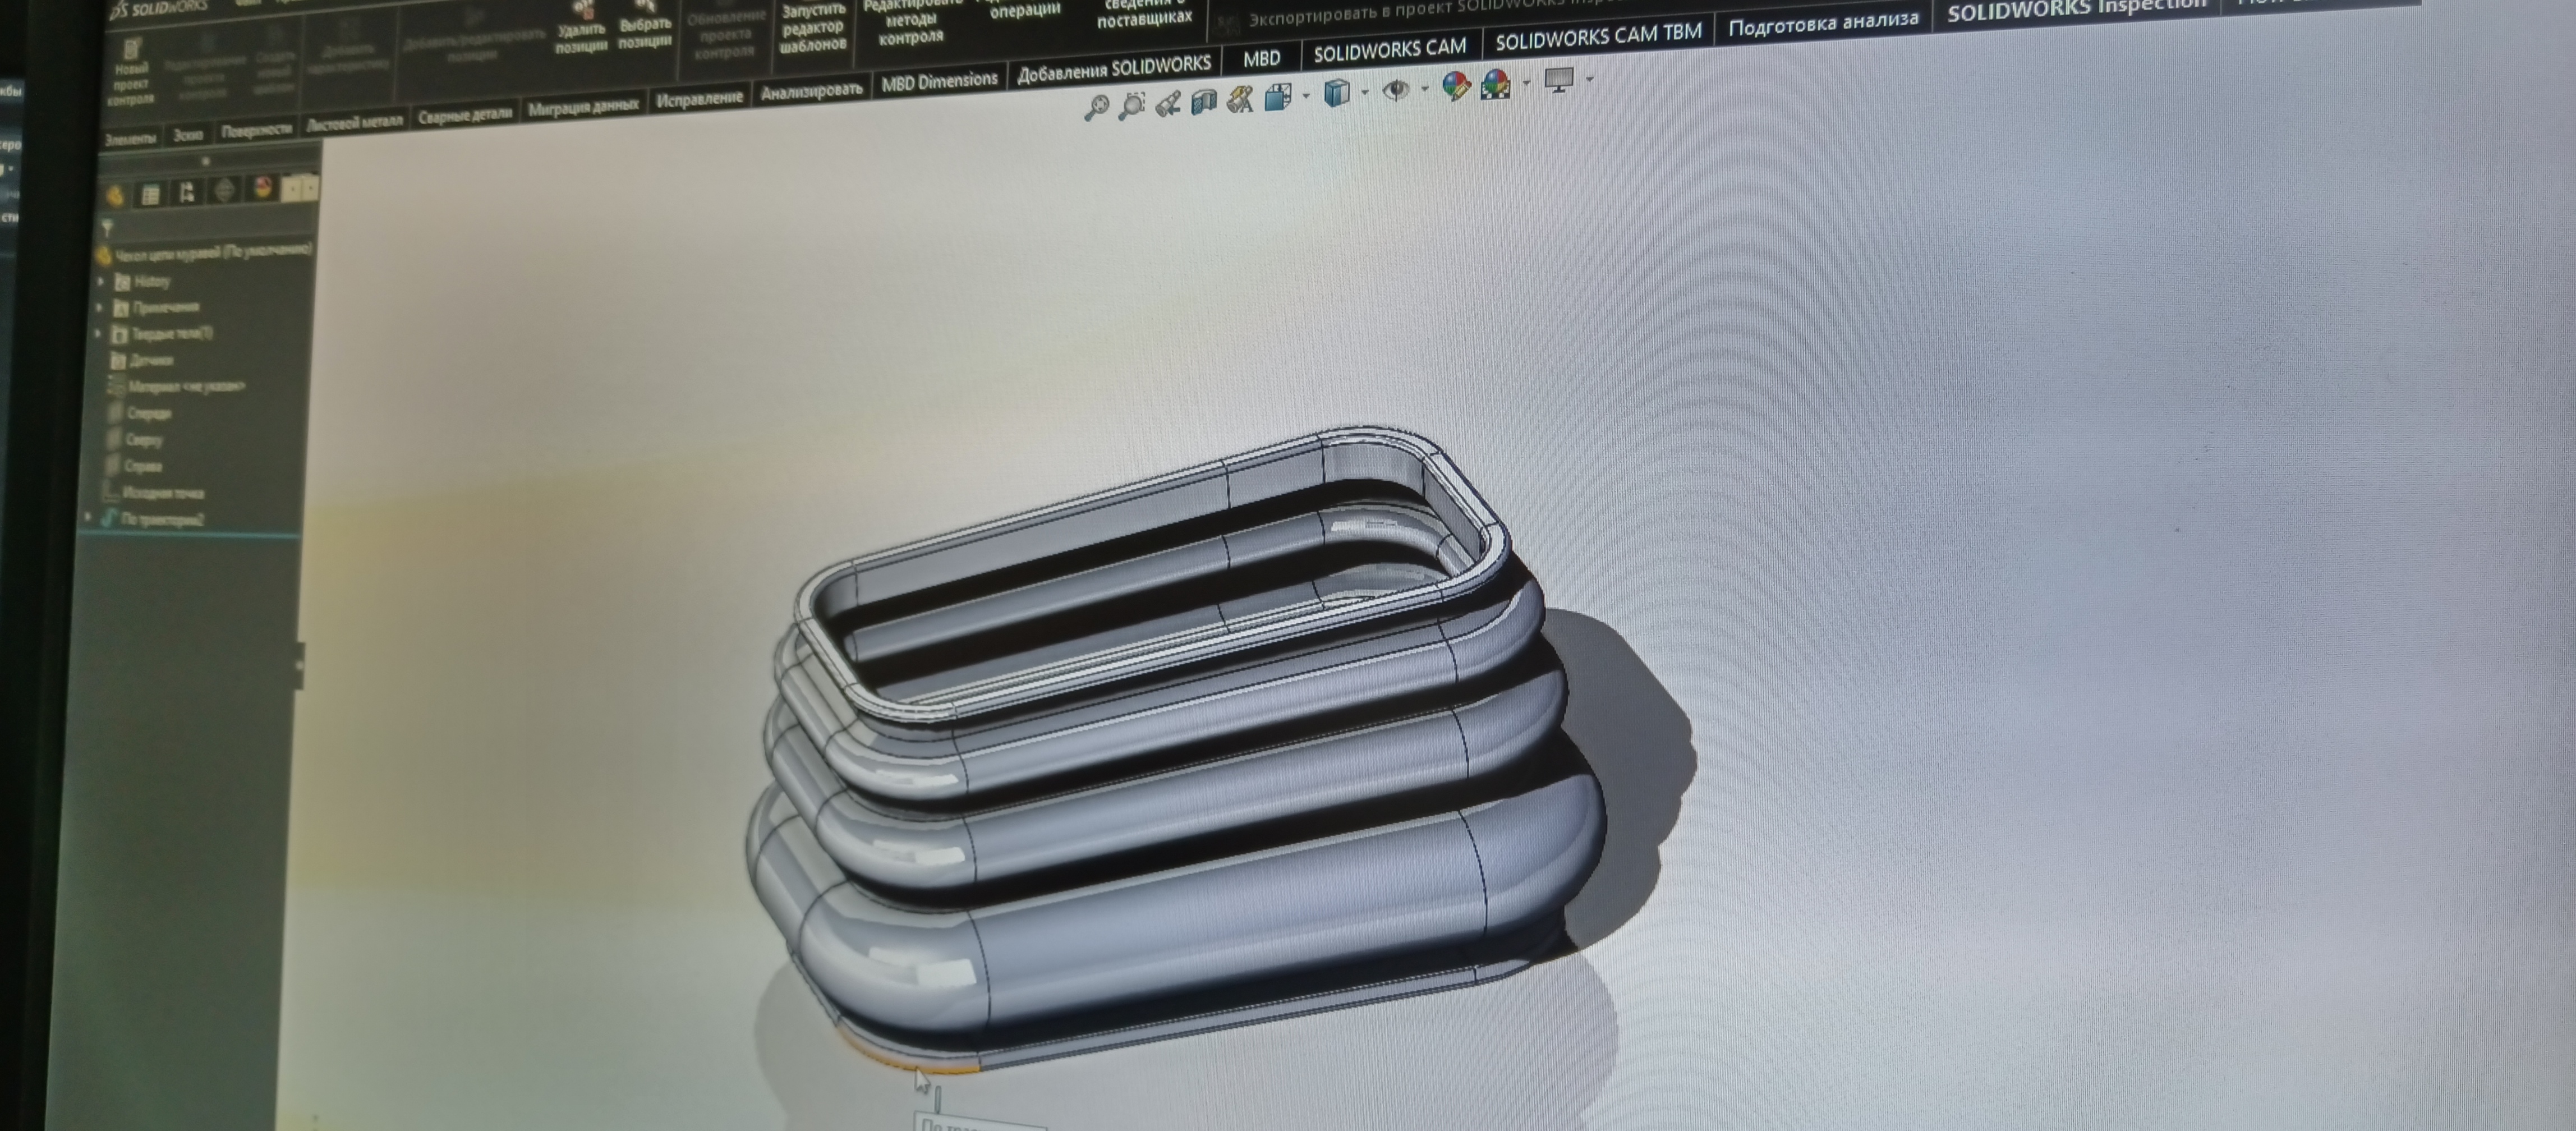The width and height of the screenshot is (2576, 1131).
Task: Click Удалить позиции in the ribbon
Action: coord(581,28)
